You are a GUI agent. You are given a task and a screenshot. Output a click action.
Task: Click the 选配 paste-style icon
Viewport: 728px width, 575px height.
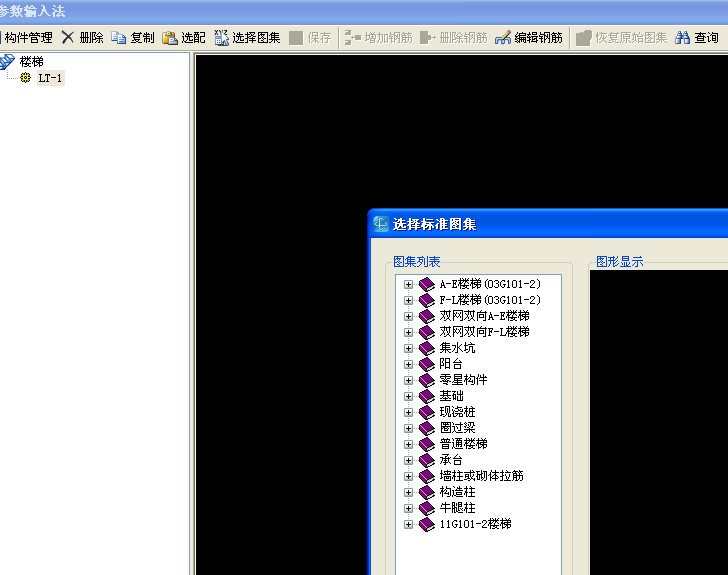tap(169, 38)
